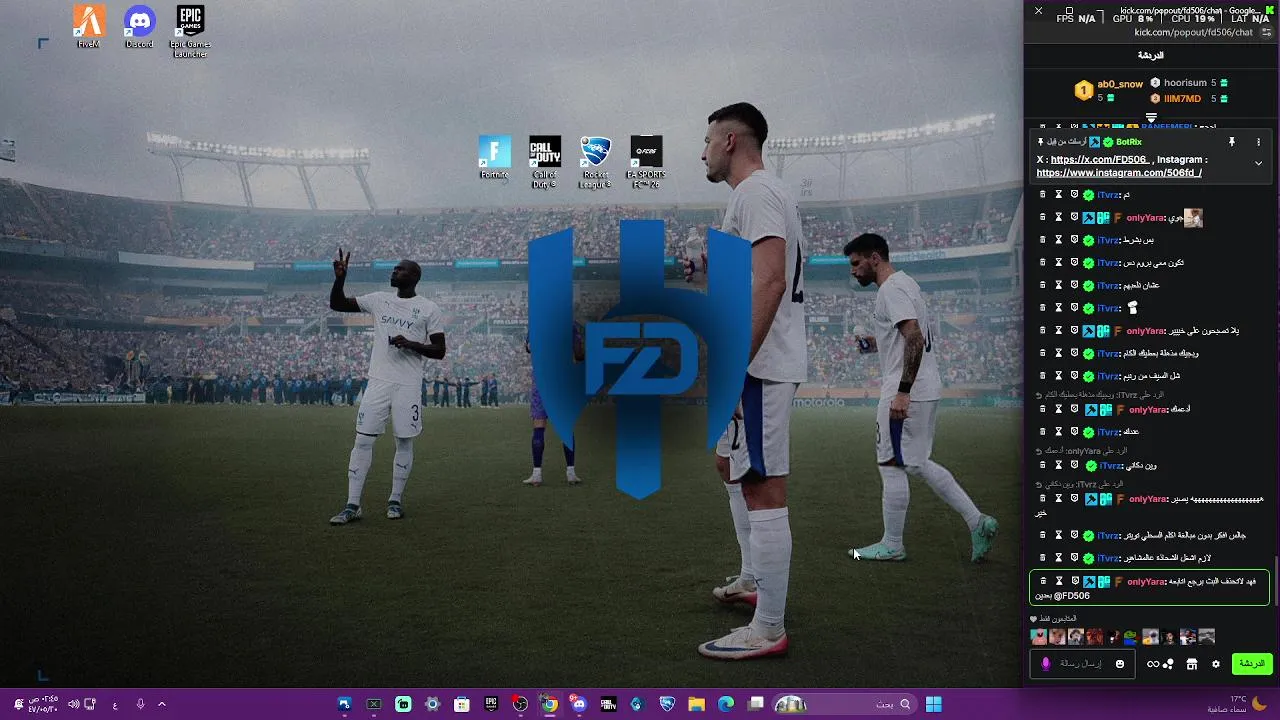Select the Fortnite desktop icon
Image resolution: width=1280 pixels, height=720 pixels.
coord(494,158)
